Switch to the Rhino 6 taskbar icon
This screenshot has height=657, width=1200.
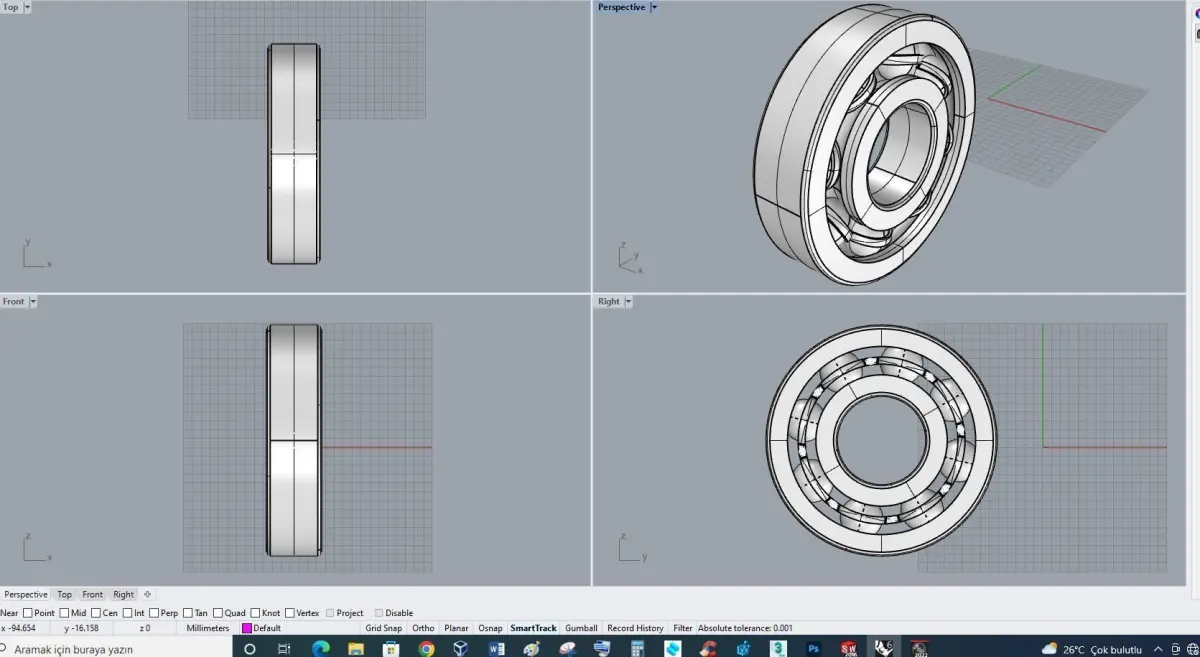pyautogui.click(x=883, y=648)
